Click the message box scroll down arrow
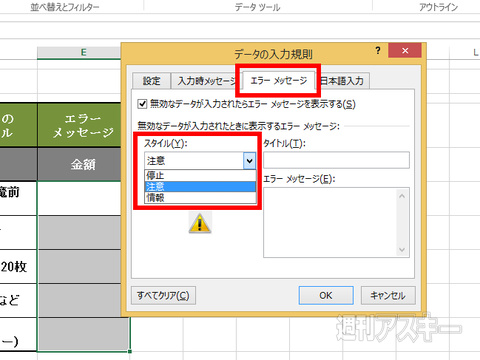Screen dimensions: 480x360 click(x=402, y=249)
